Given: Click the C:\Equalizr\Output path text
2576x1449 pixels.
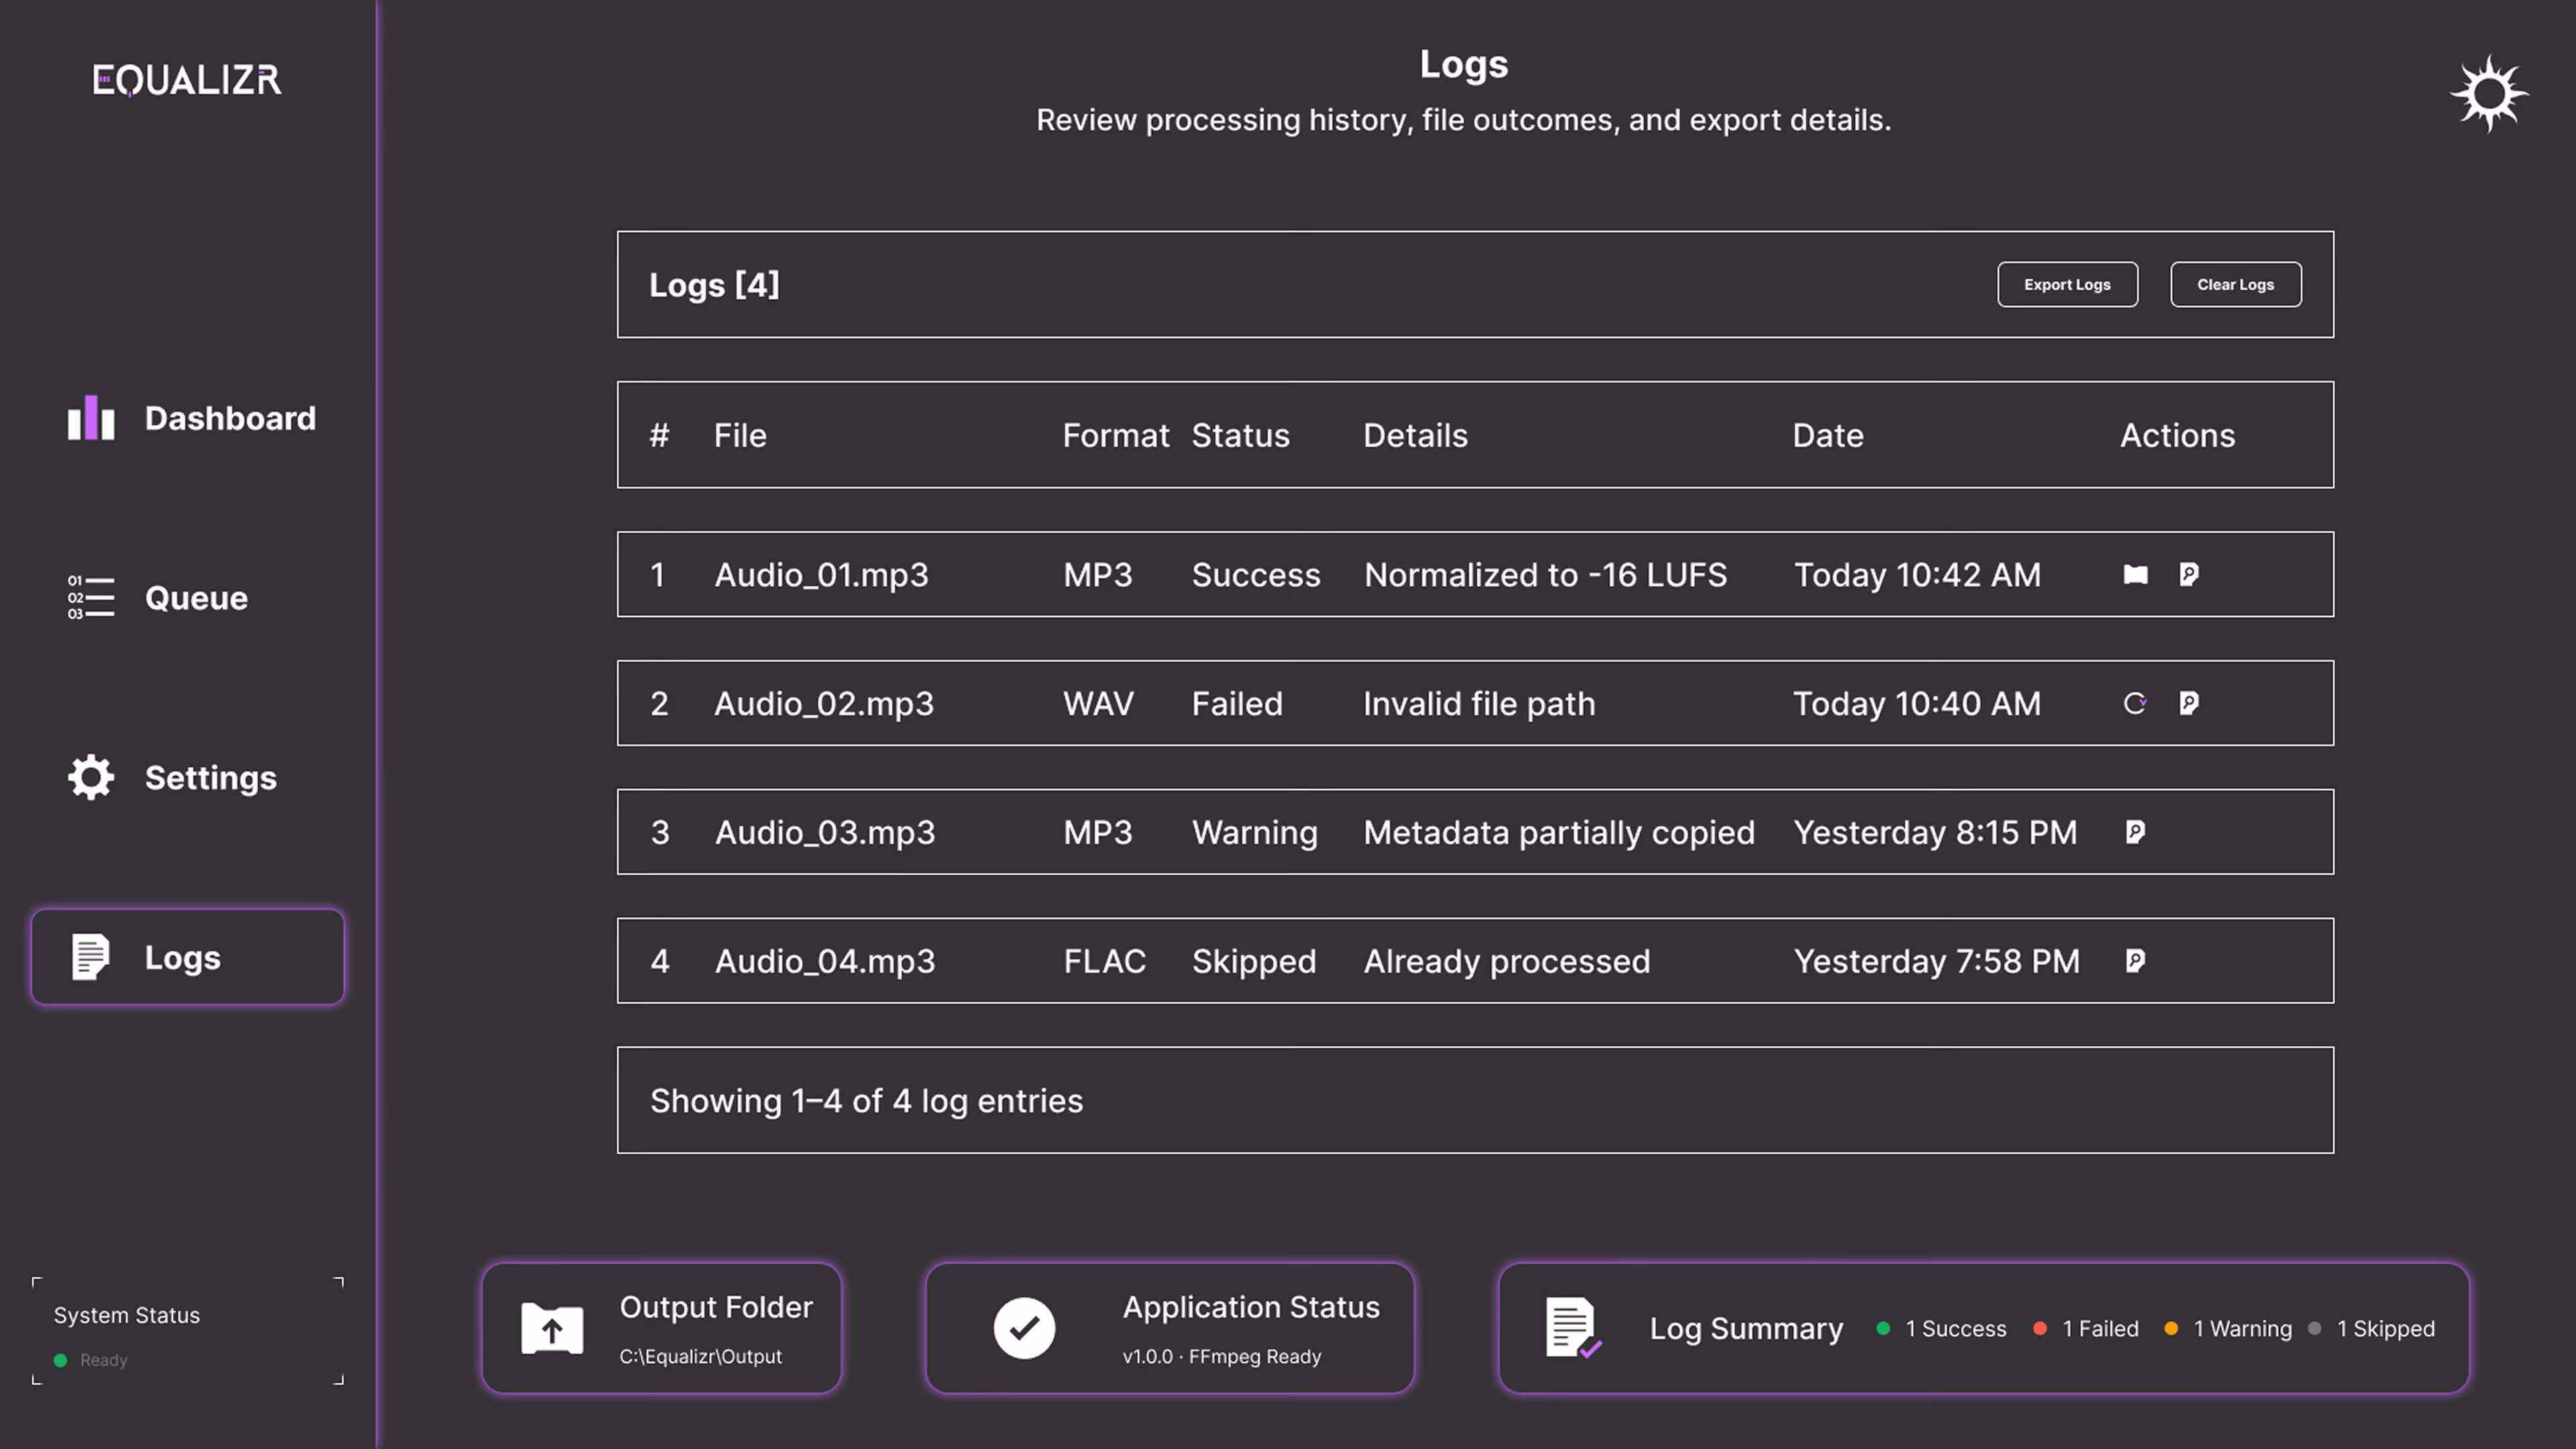Looking at the screenshot, I should tap(700, 1357).
